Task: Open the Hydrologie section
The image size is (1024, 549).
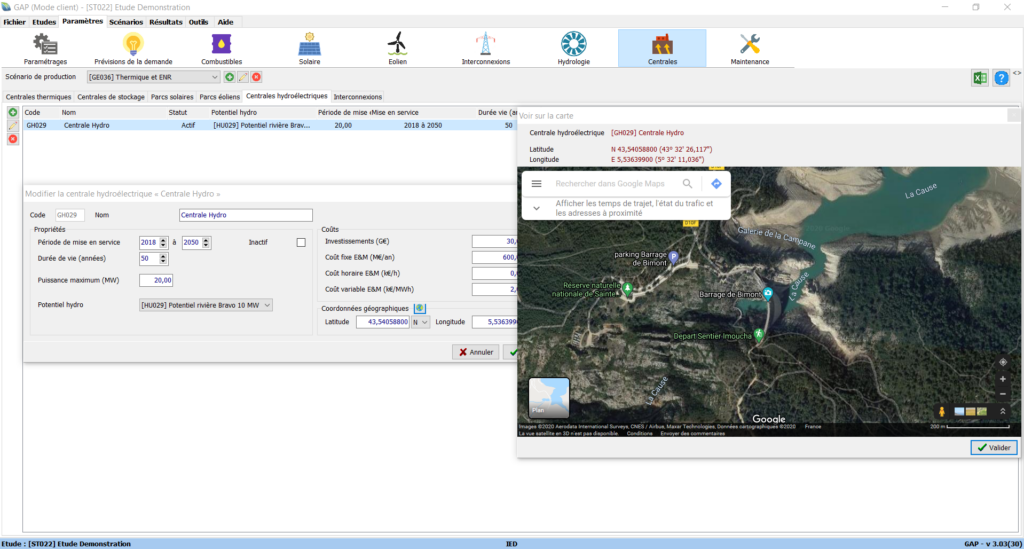Action: [x=573, y=47]
